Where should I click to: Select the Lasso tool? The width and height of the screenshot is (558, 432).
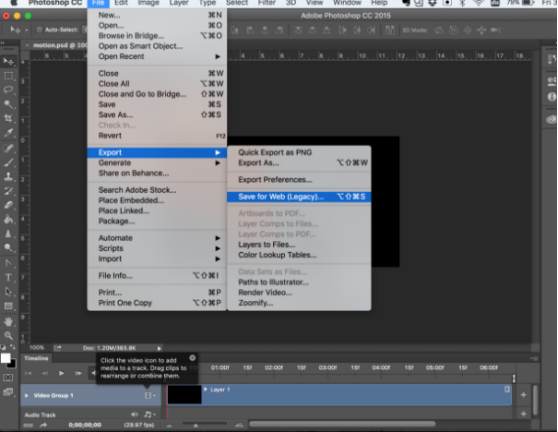pyautogui.click(x=9, y=89)
